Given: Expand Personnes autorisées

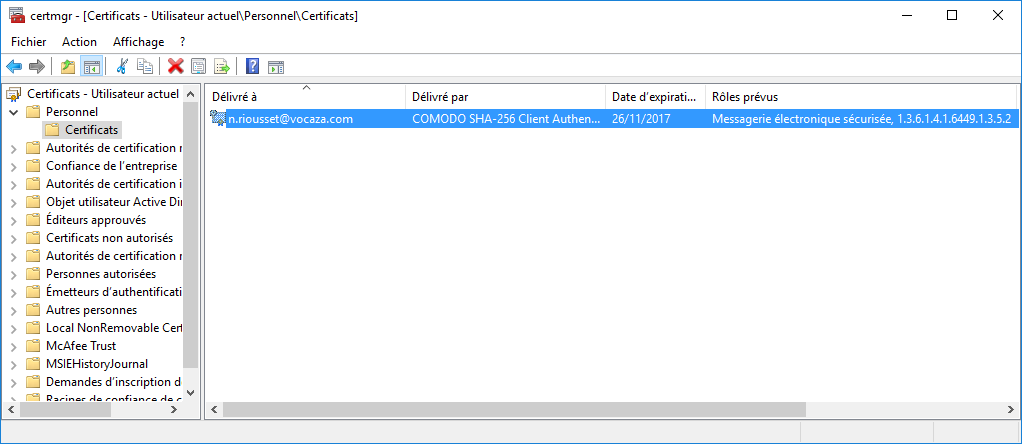Looking at the screenshot, I should coord(14,274).
